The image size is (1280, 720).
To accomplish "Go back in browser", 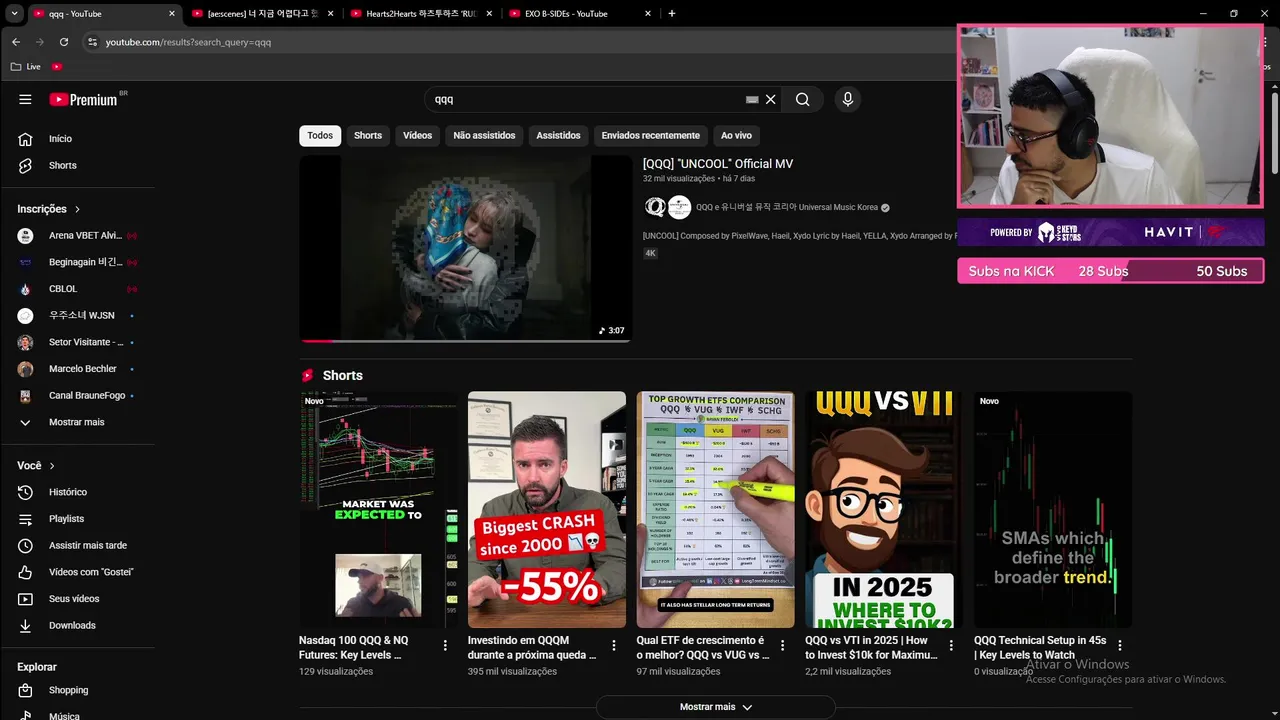I will click(x=16, y=42).
